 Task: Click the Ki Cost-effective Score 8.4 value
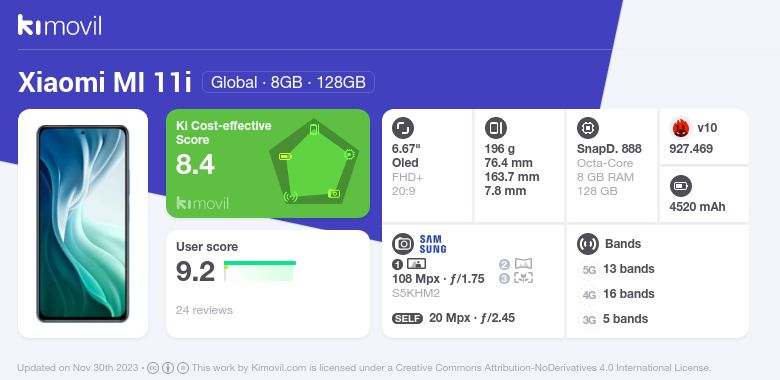coord(195,165)
